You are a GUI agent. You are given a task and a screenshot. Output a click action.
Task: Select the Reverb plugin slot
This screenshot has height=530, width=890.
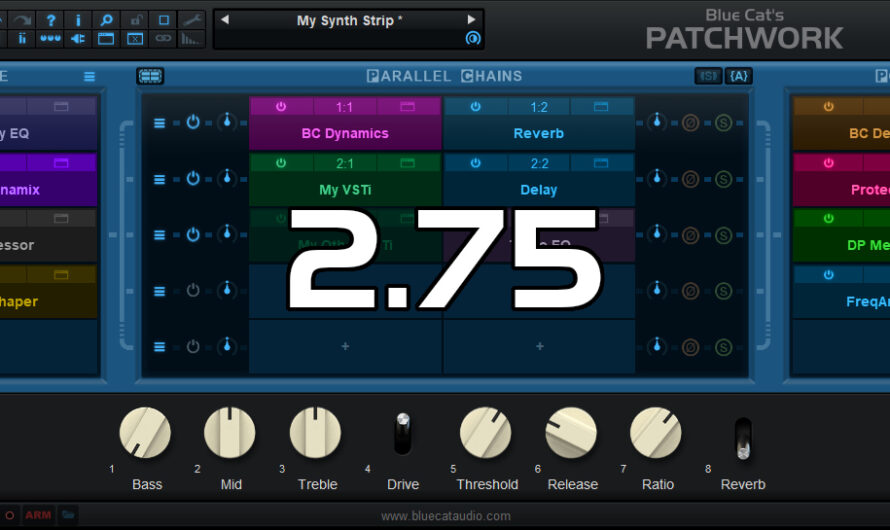pyautogui.click(x=539, y=133)
